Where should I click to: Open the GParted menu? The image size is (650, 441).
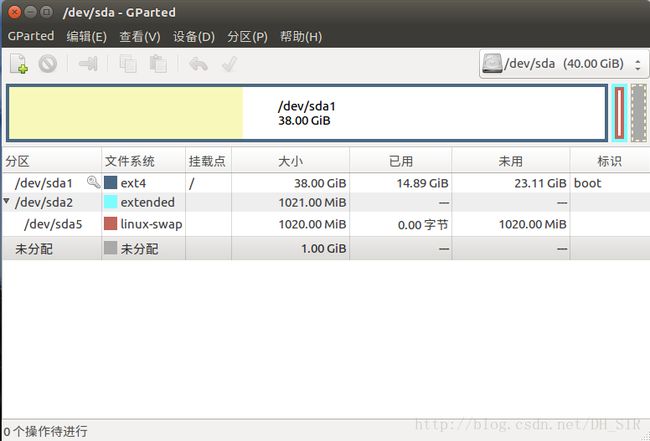coord(31,36)
